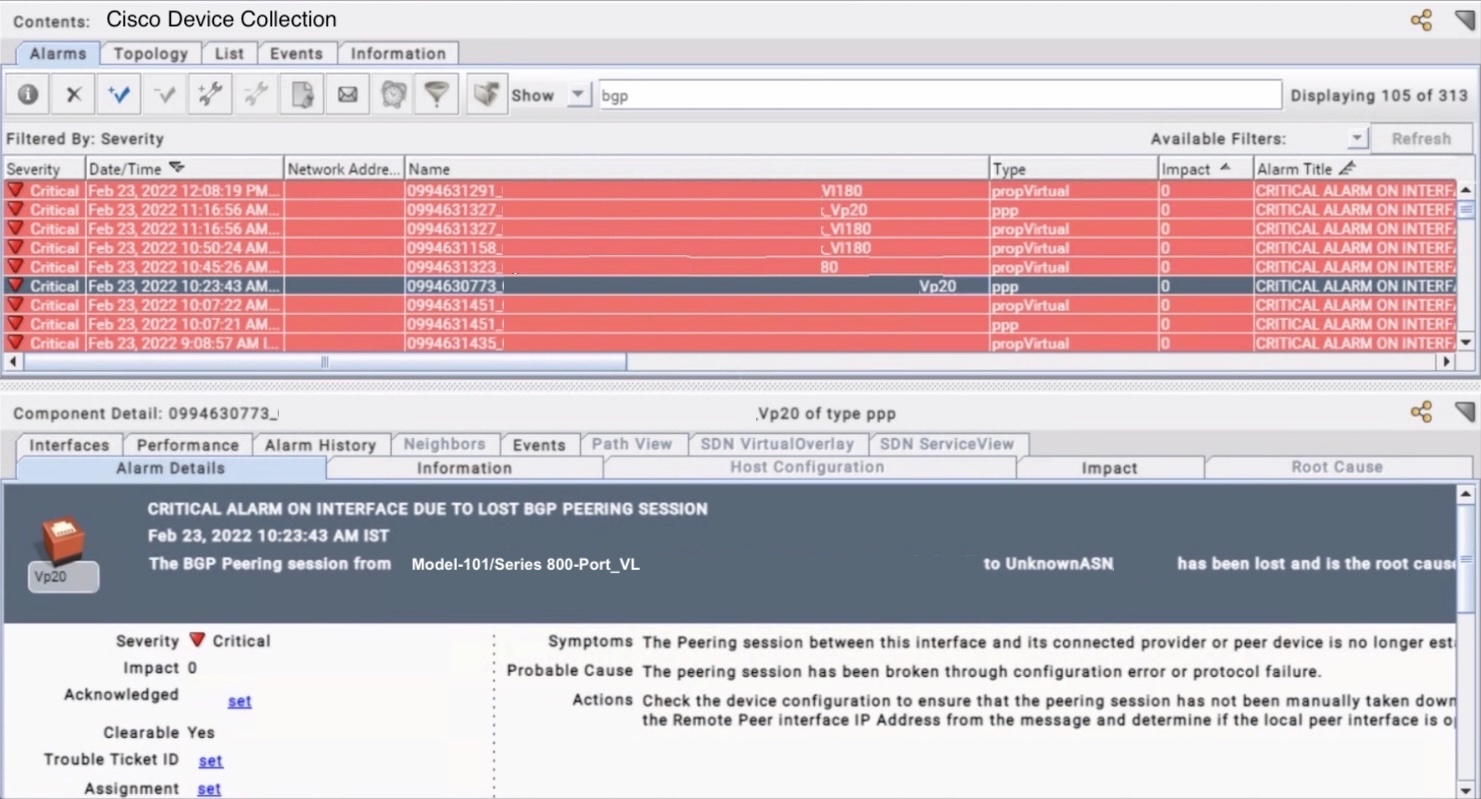Click the share icon beside Cisco Device Collection

click(x=1421, y=20)
